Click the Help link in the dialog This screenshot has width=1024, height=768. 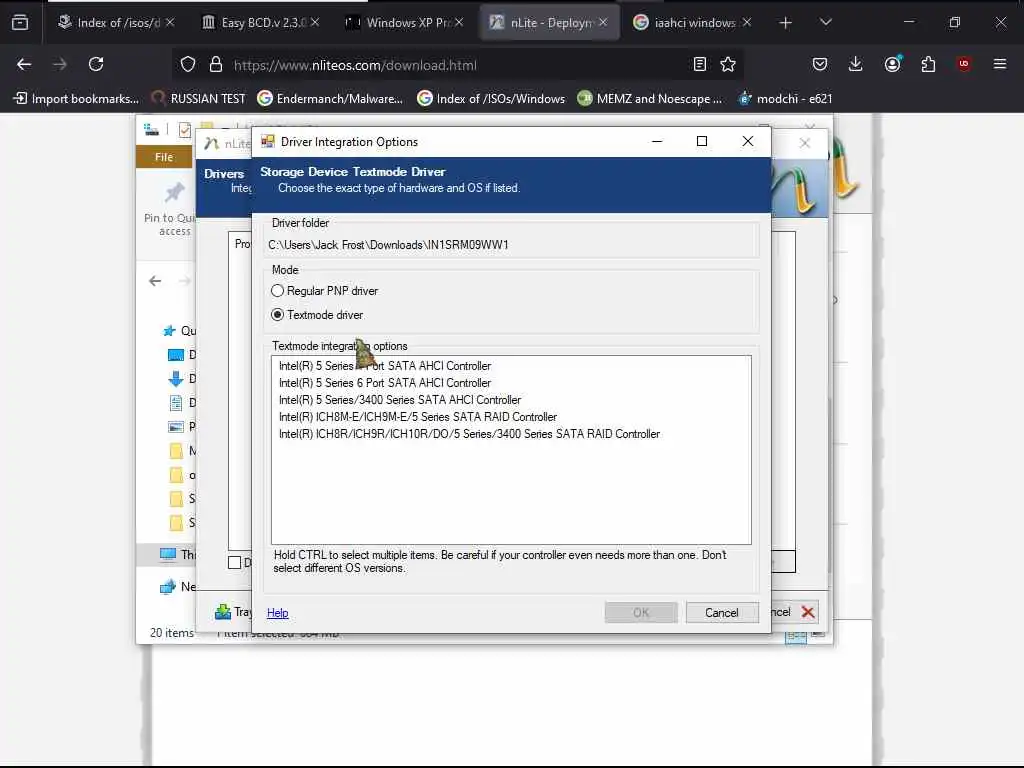tap(278, 613)
